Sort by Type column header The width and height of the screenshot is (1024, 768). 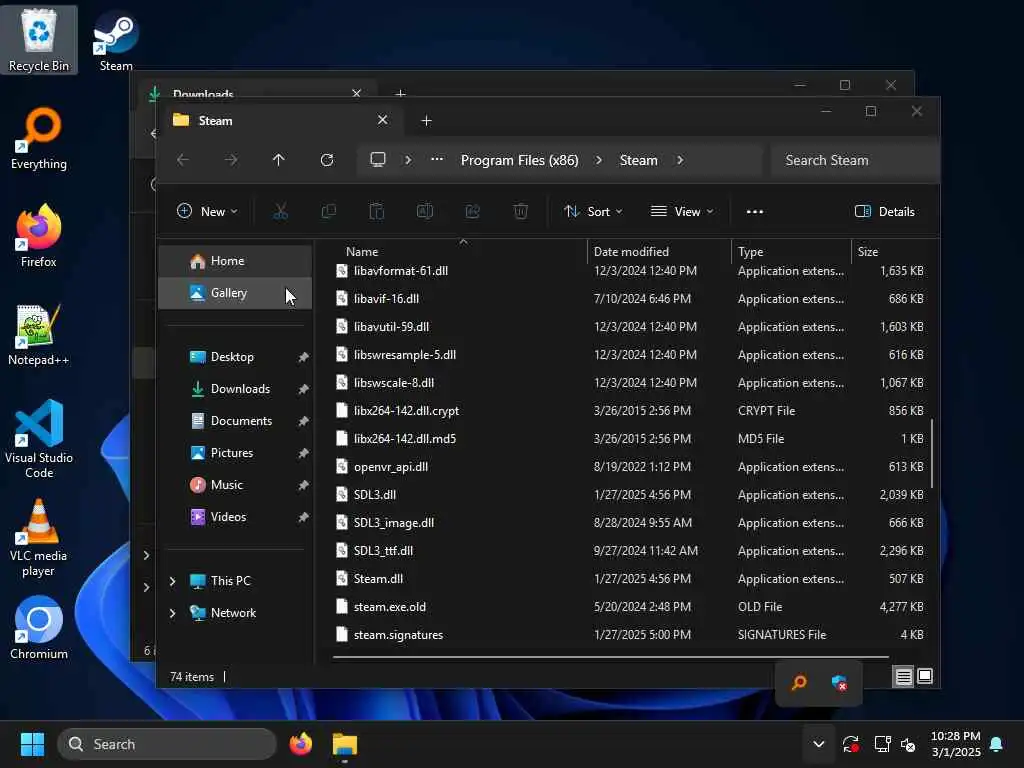tap(792, 251)
